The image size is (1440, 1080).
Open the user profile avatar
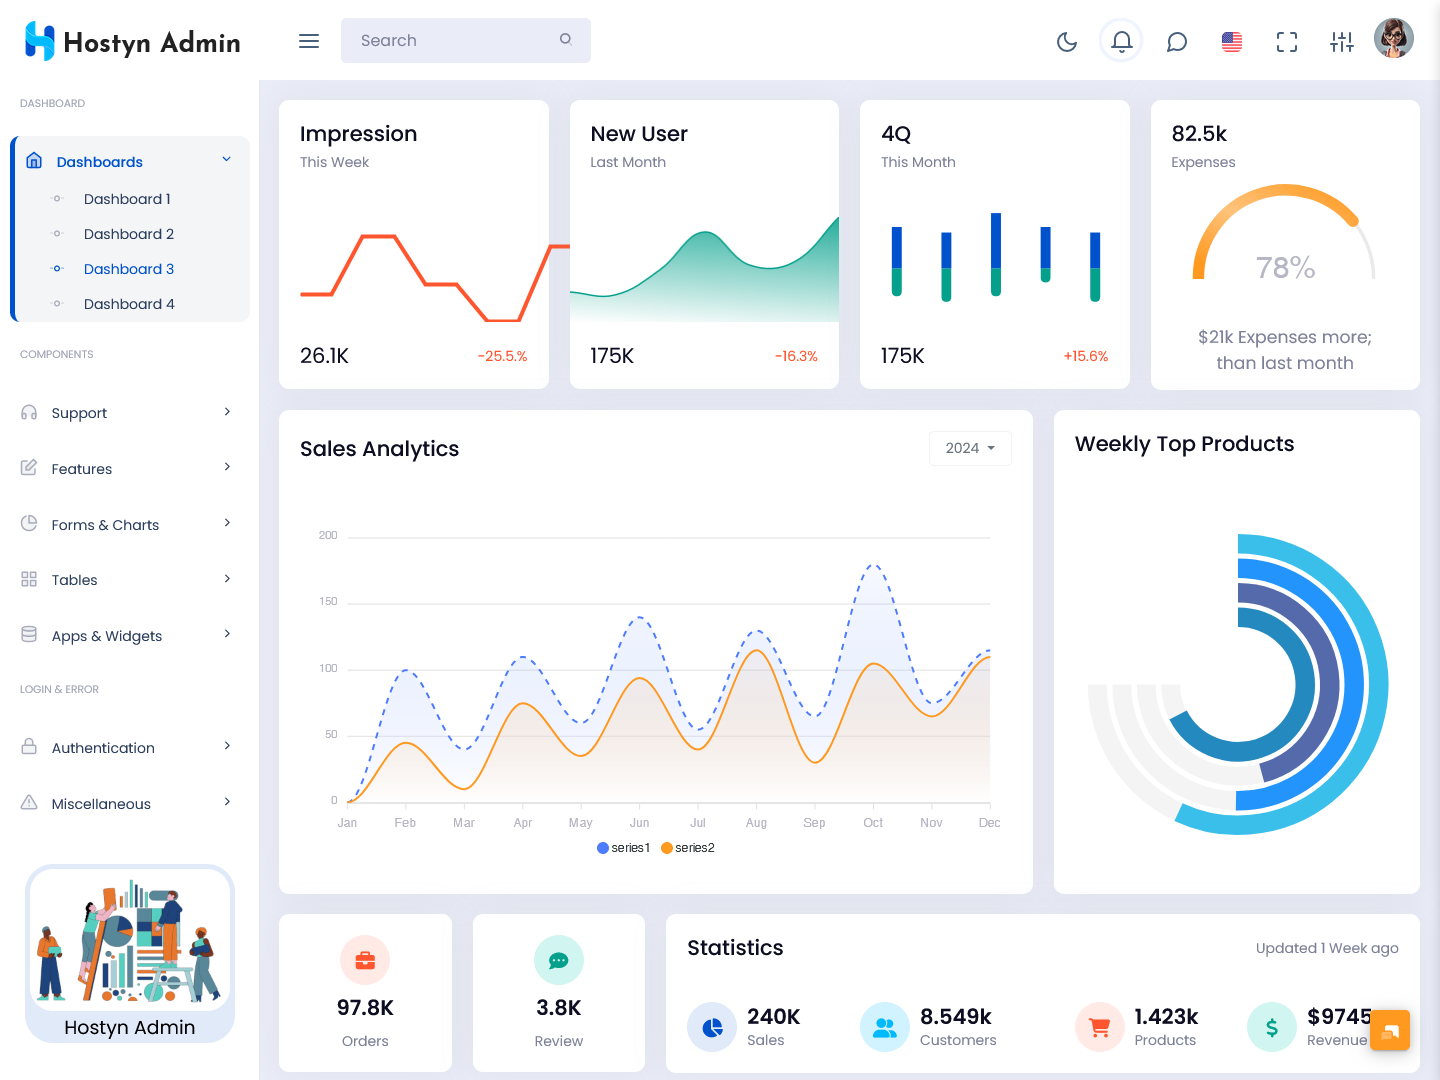1394,39
